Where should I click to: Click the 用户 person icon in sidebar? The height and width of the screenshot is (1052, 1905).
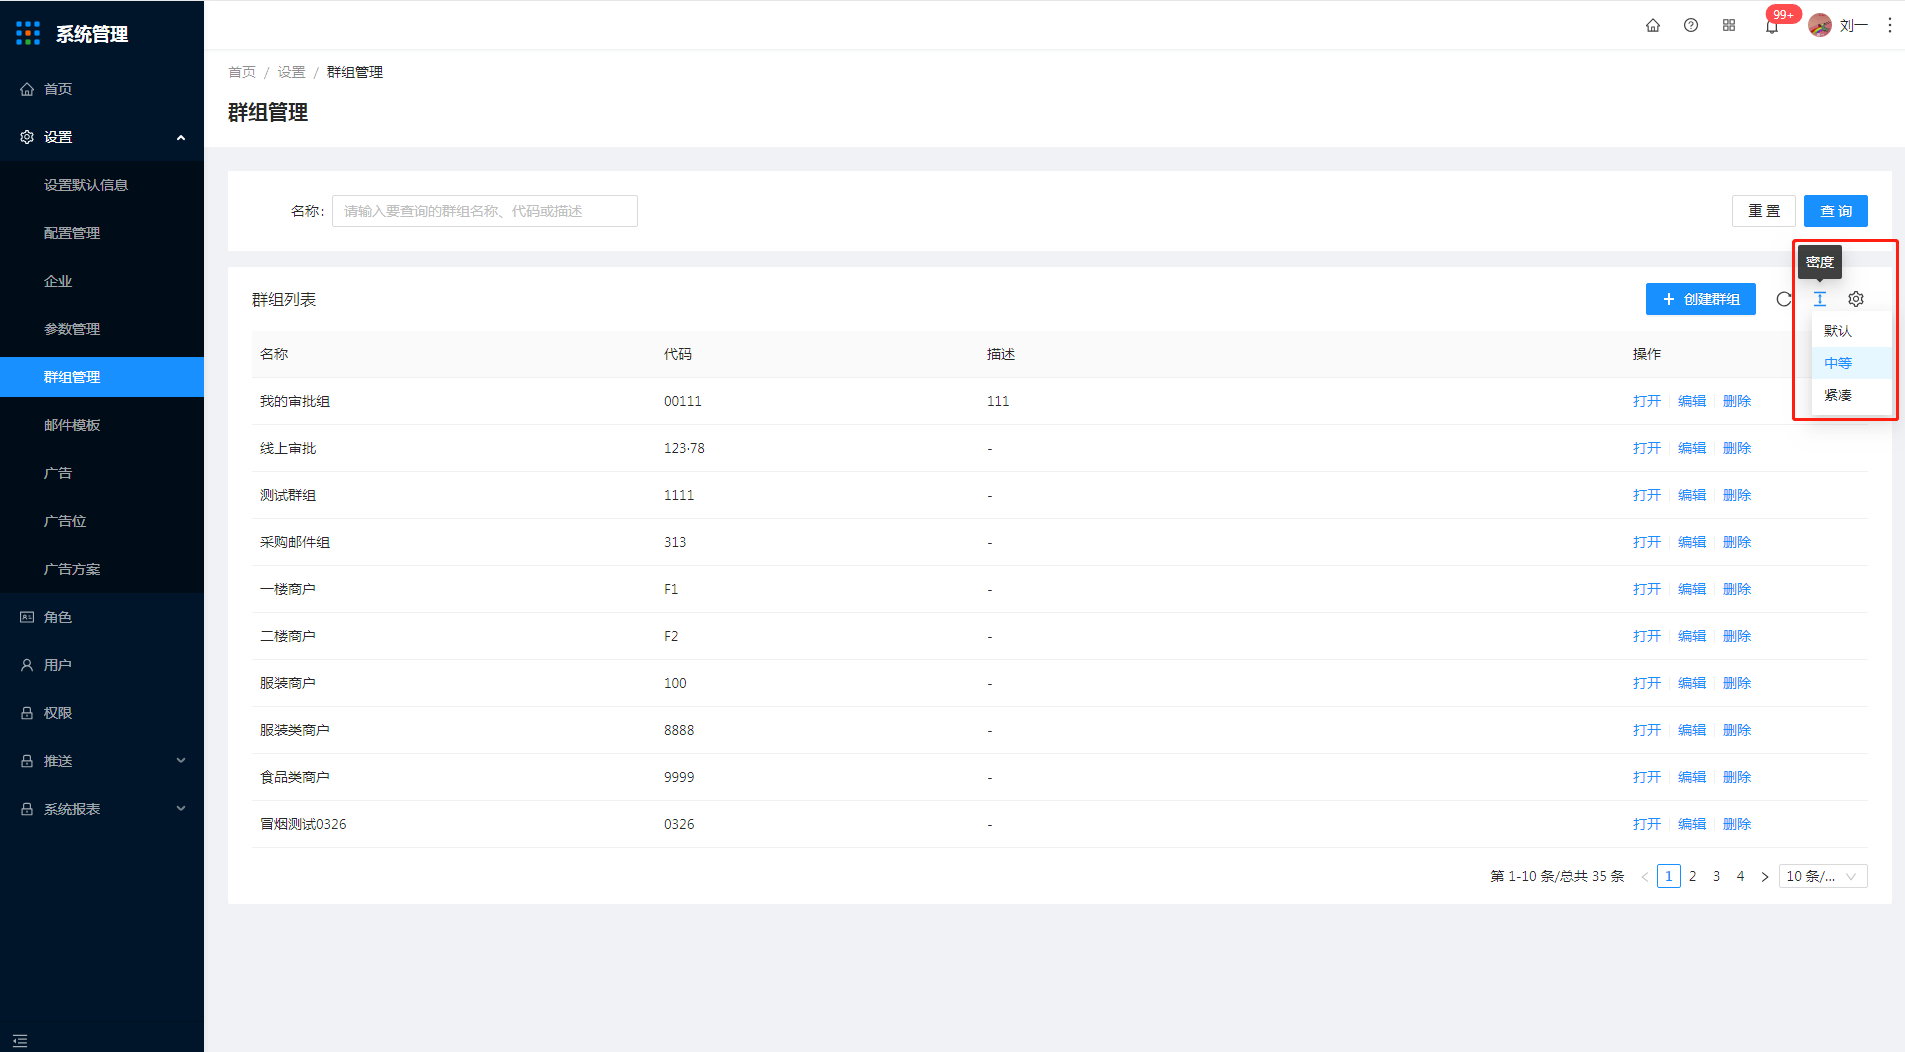[27, 665]
